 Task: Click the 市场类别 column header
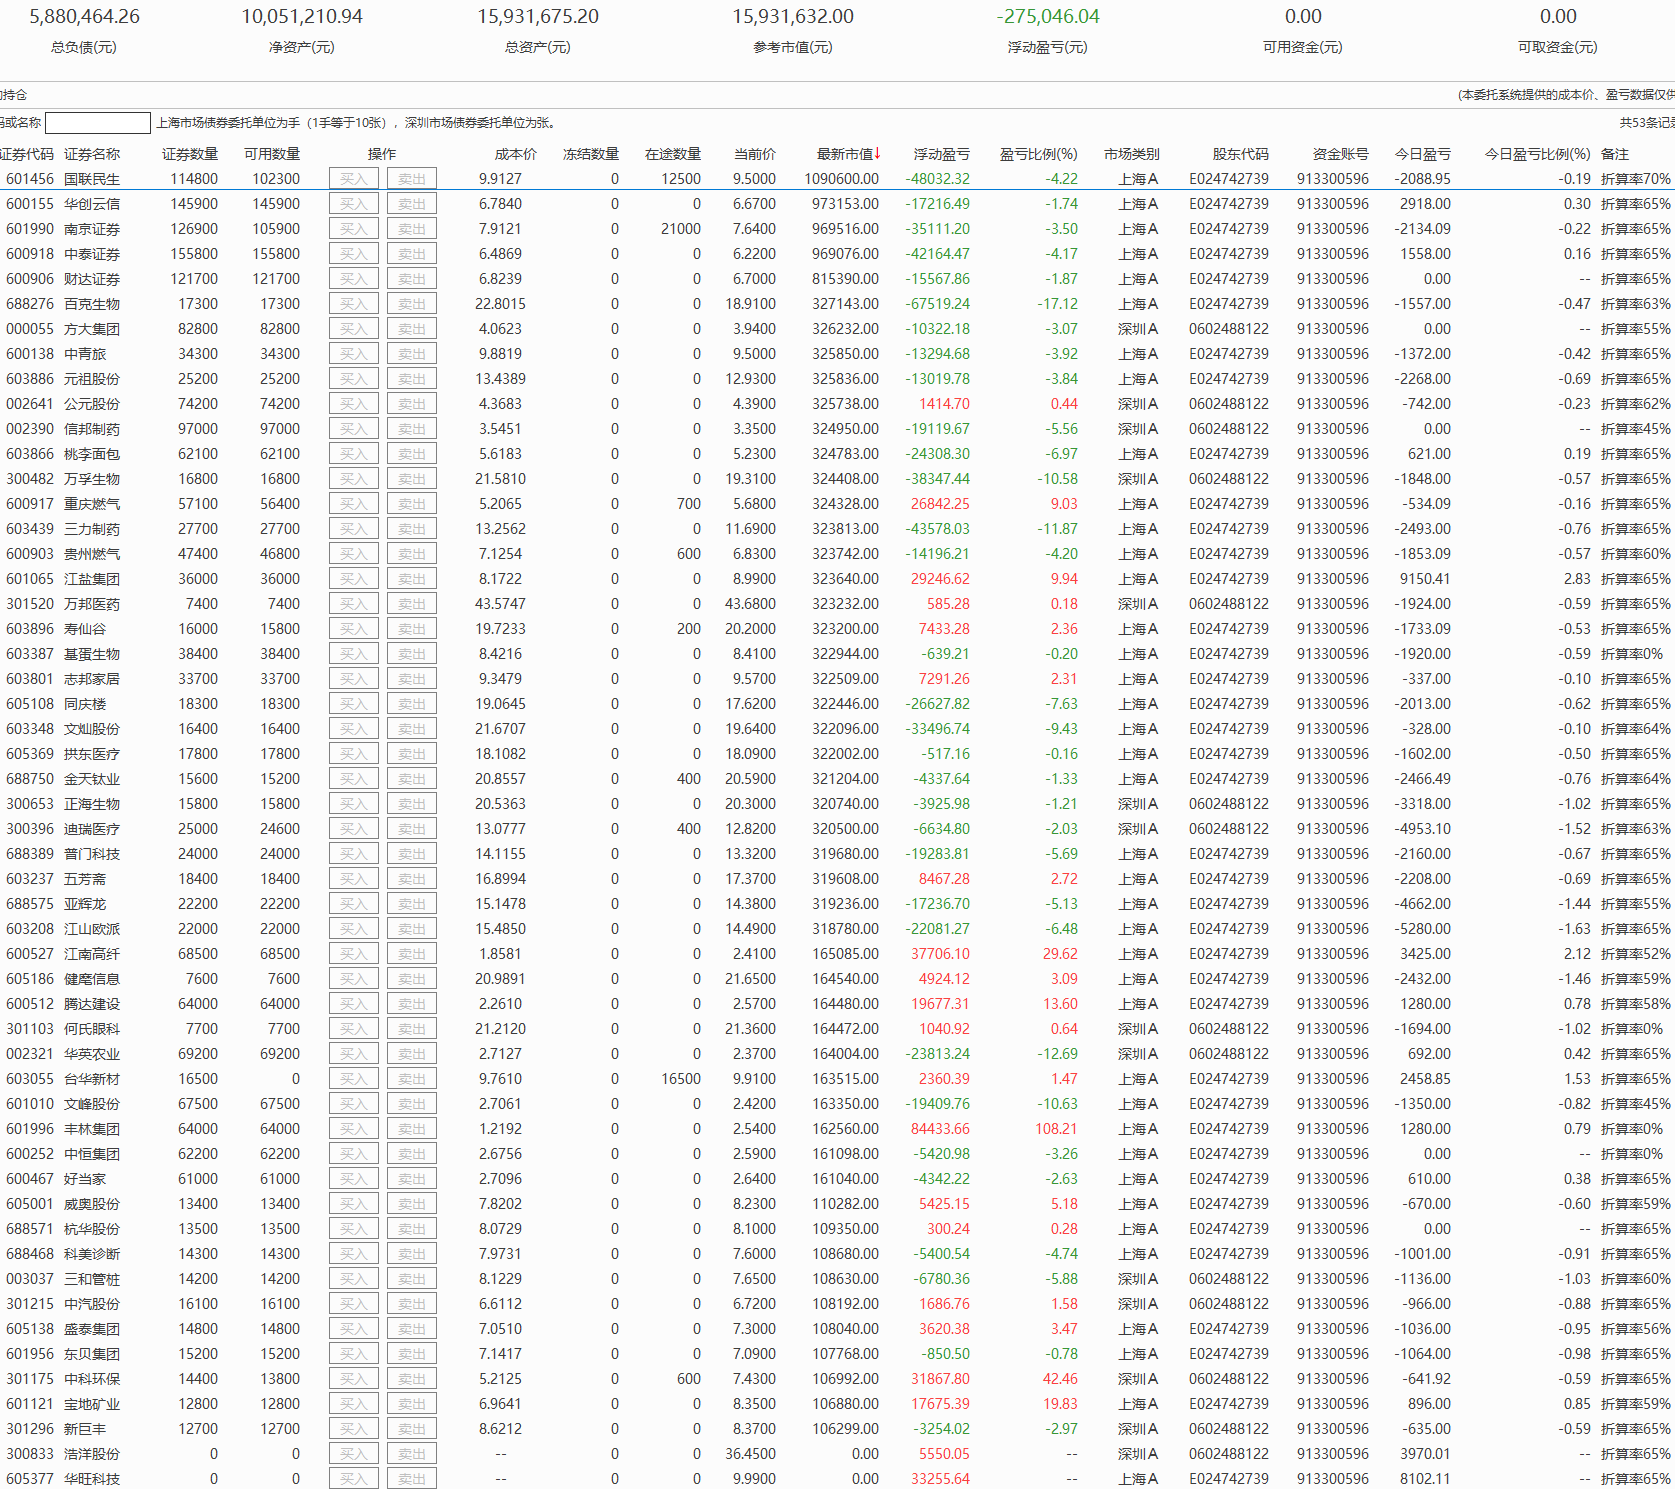tap(1131, 154)
